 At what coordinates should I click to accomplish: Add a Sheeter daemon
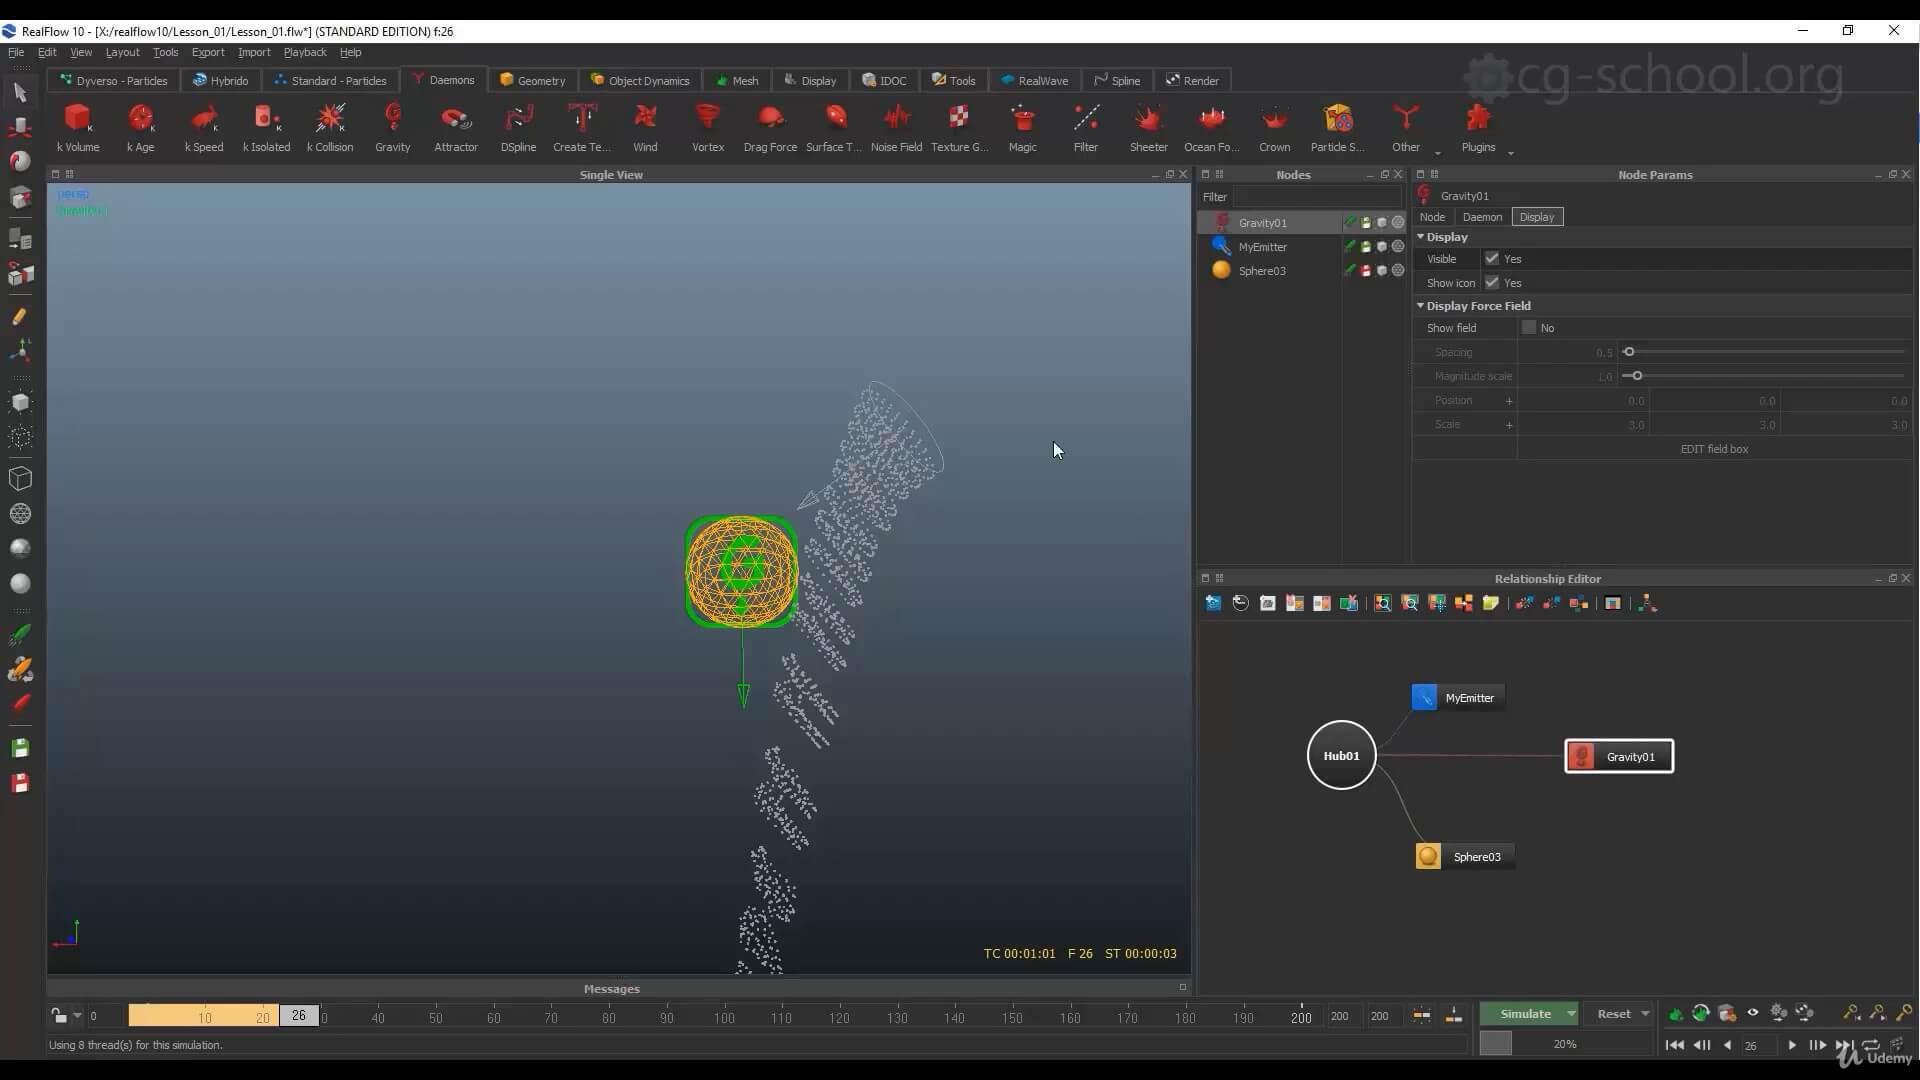point(1149,127)
